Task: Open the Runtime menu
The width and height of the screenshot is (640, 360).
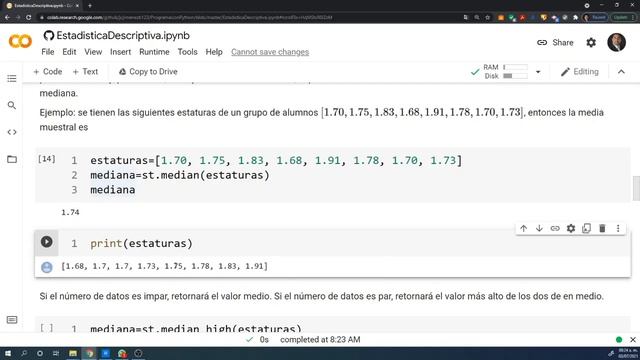Action: pos(154,52)
